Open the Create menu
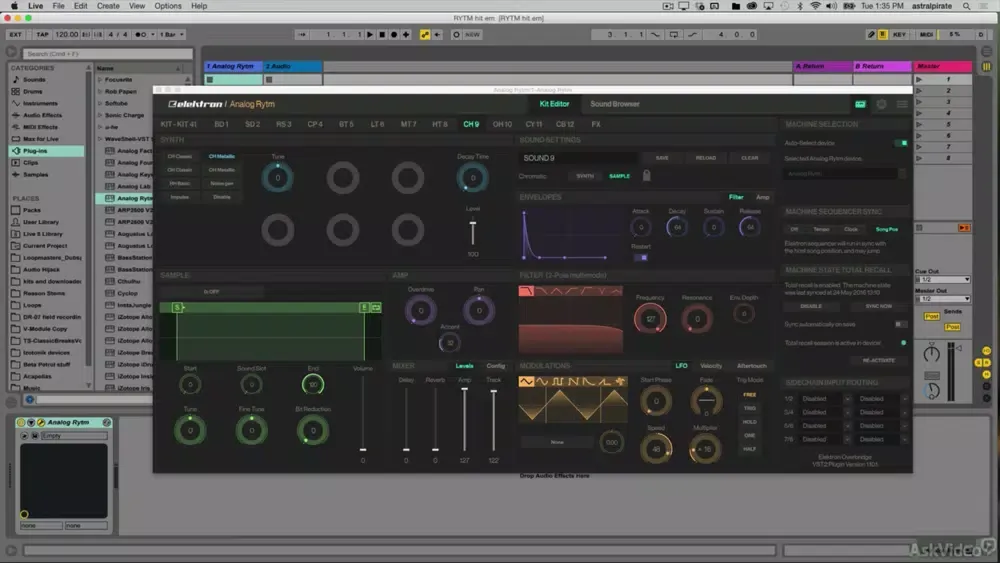The width and height of the screenshot is (1000, 563). click(108, 6)
